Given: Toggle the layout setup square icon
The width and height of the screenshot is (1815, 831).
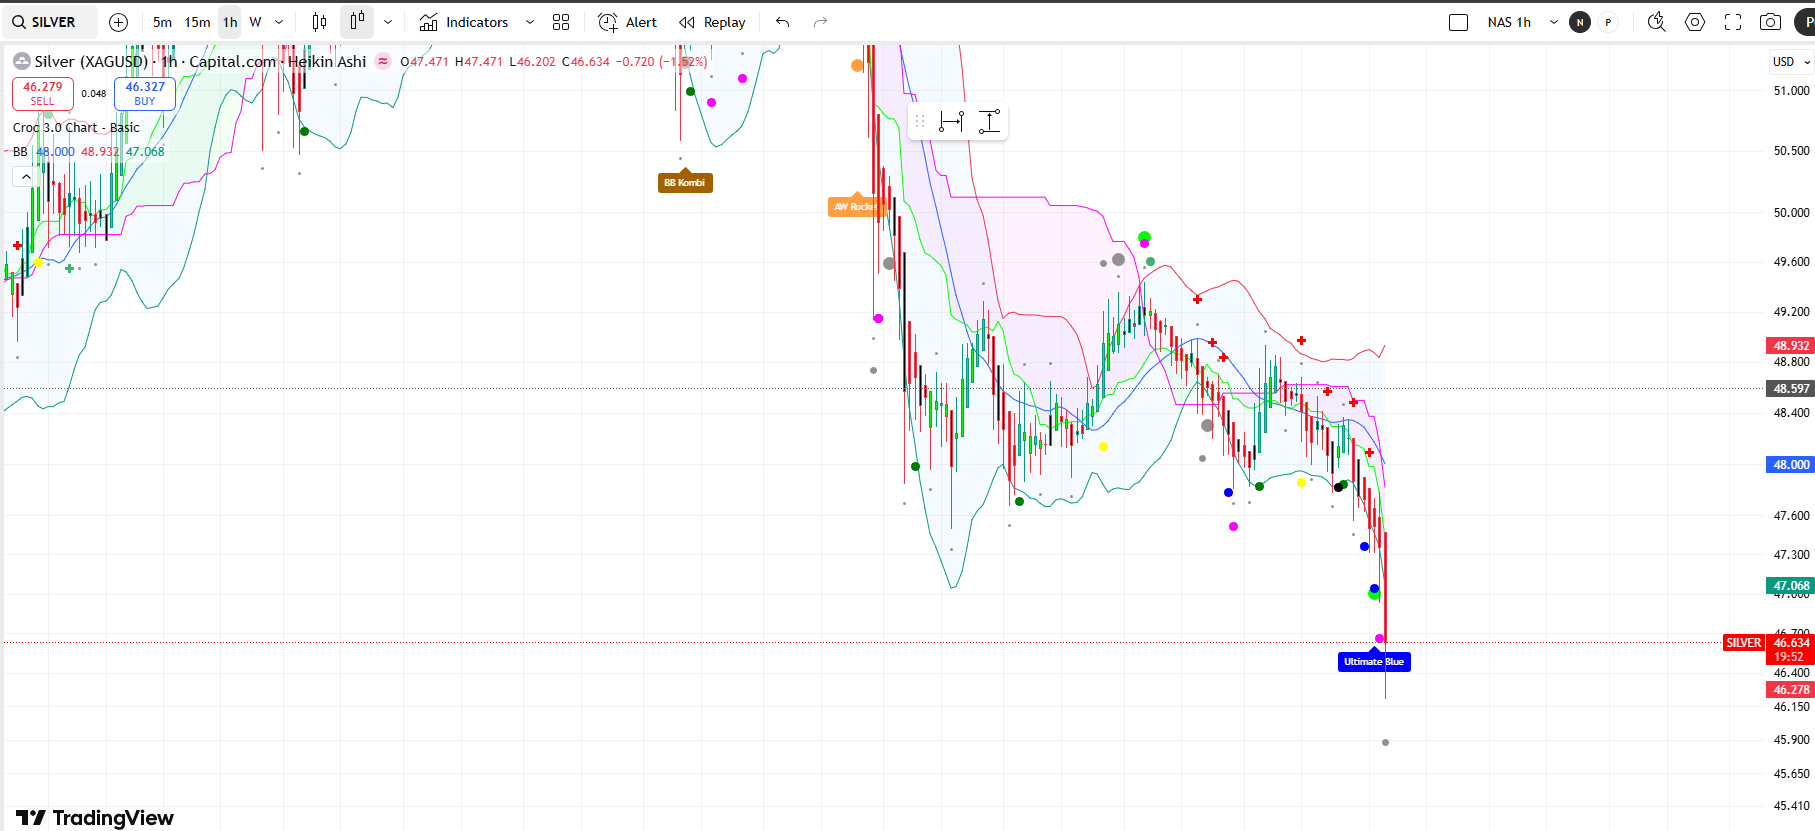Looking at the screenshot, I should (1458, 22).
